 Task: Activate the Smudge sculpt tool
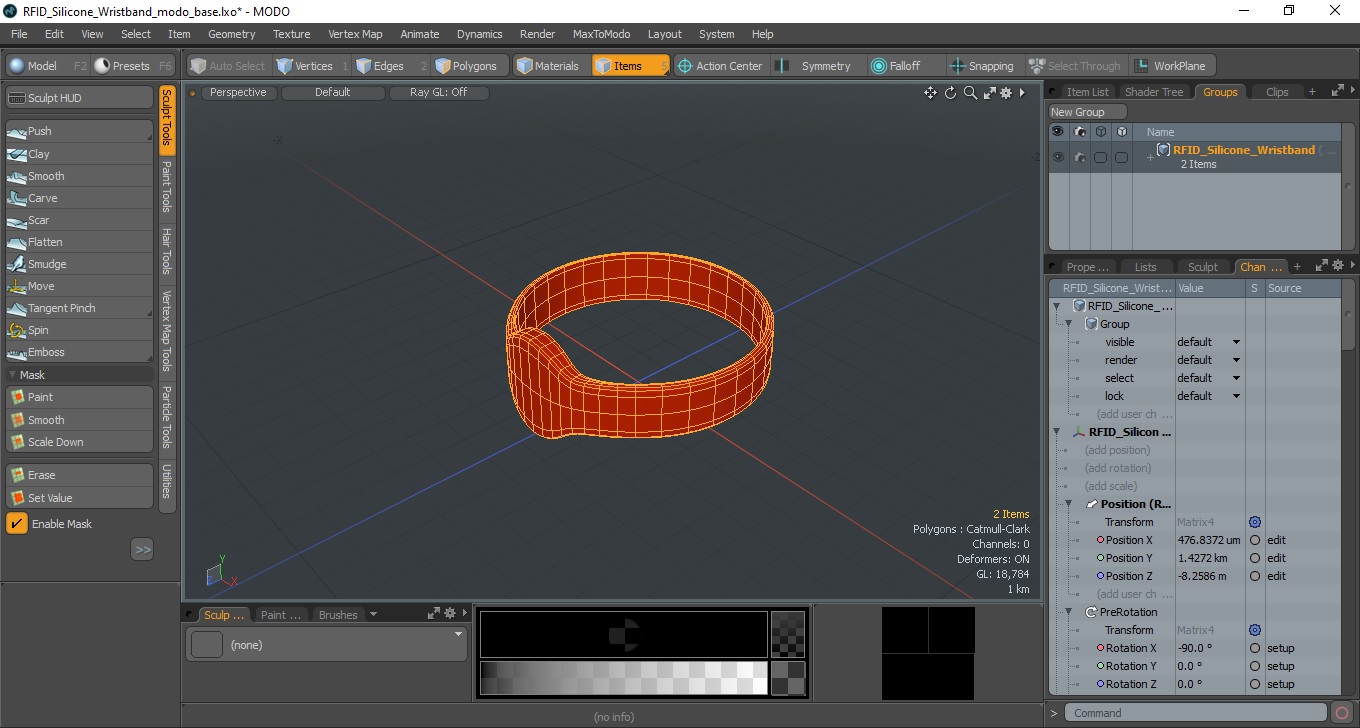[79, 264]
